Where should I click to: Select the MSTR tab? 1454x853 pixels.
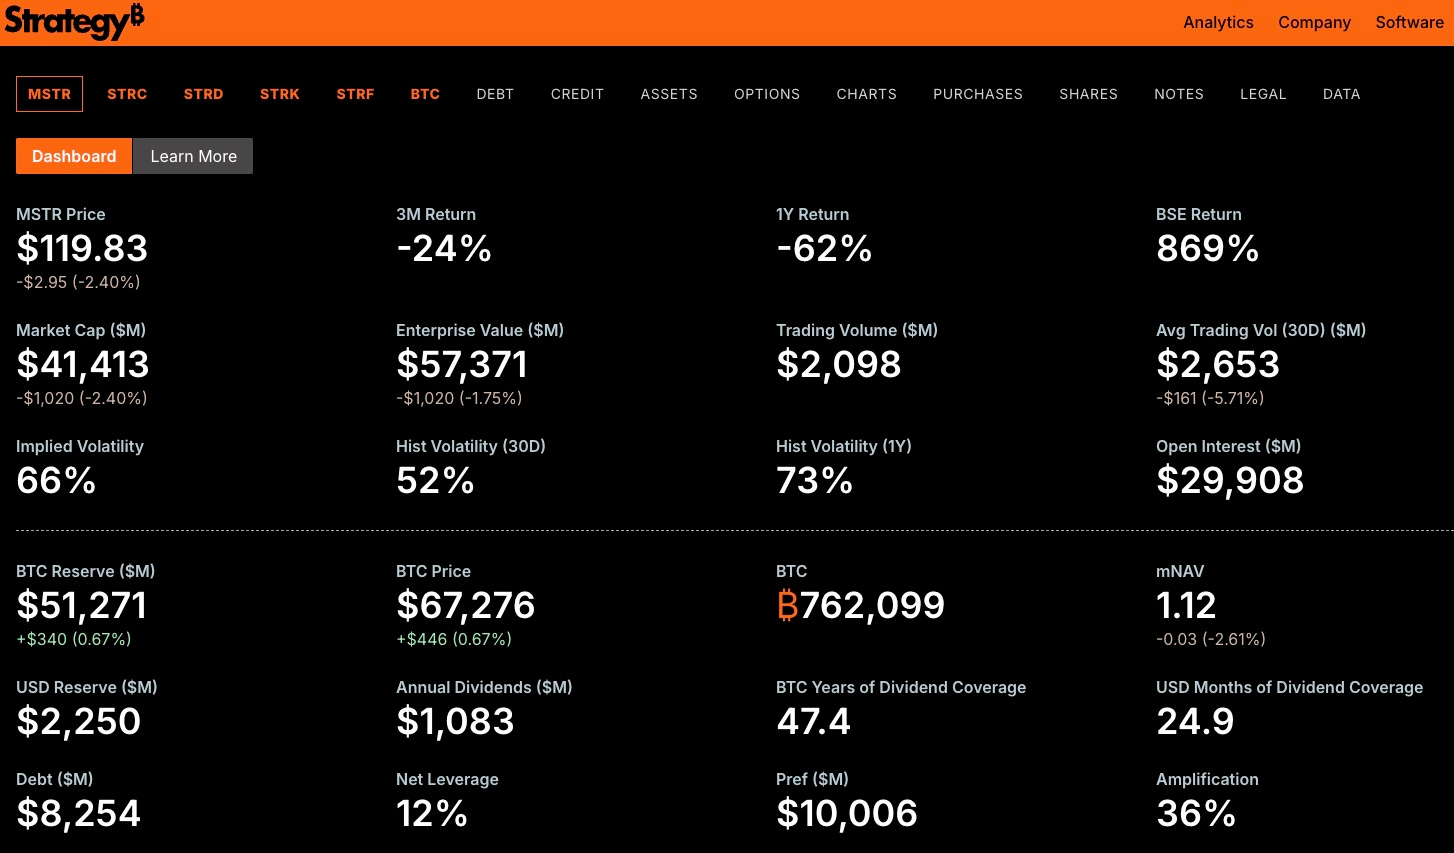click(50, 94)
